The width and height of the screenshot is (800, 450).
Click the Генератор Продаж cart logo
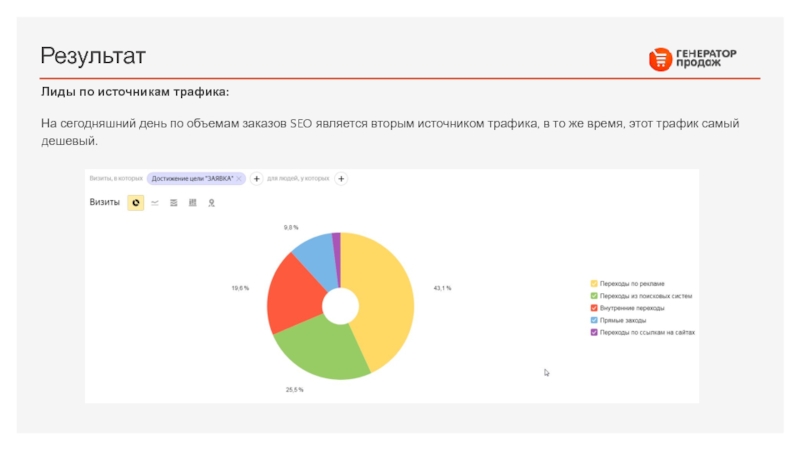pyautogui.click(x=660, y=59)
